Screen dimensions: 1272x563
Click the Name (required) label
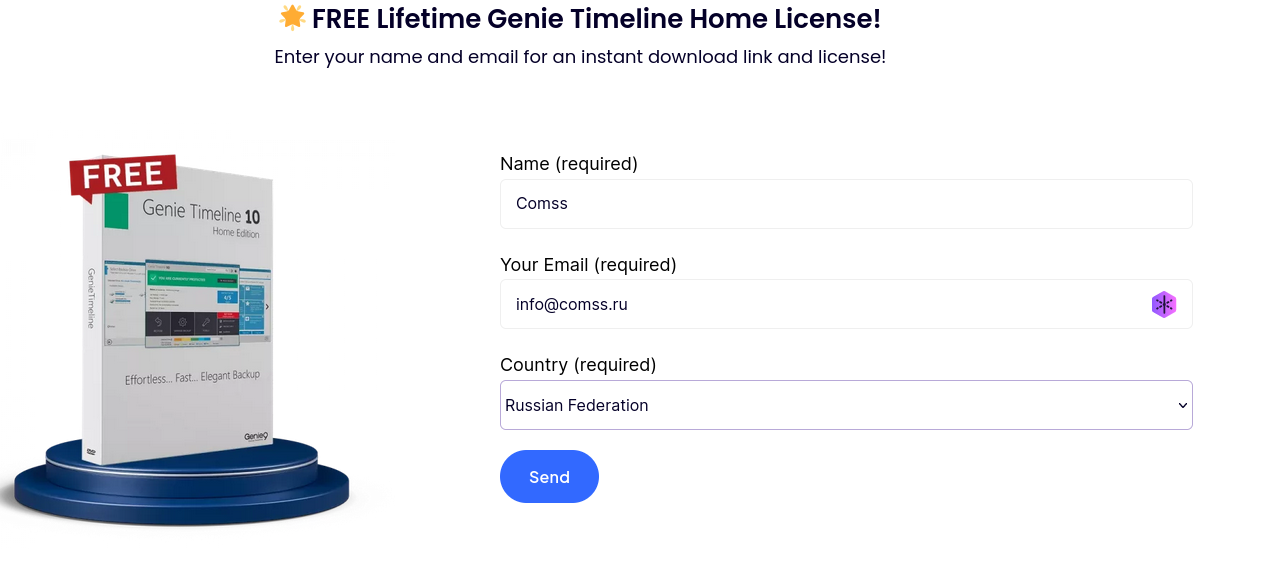click(x=569, y=164)
